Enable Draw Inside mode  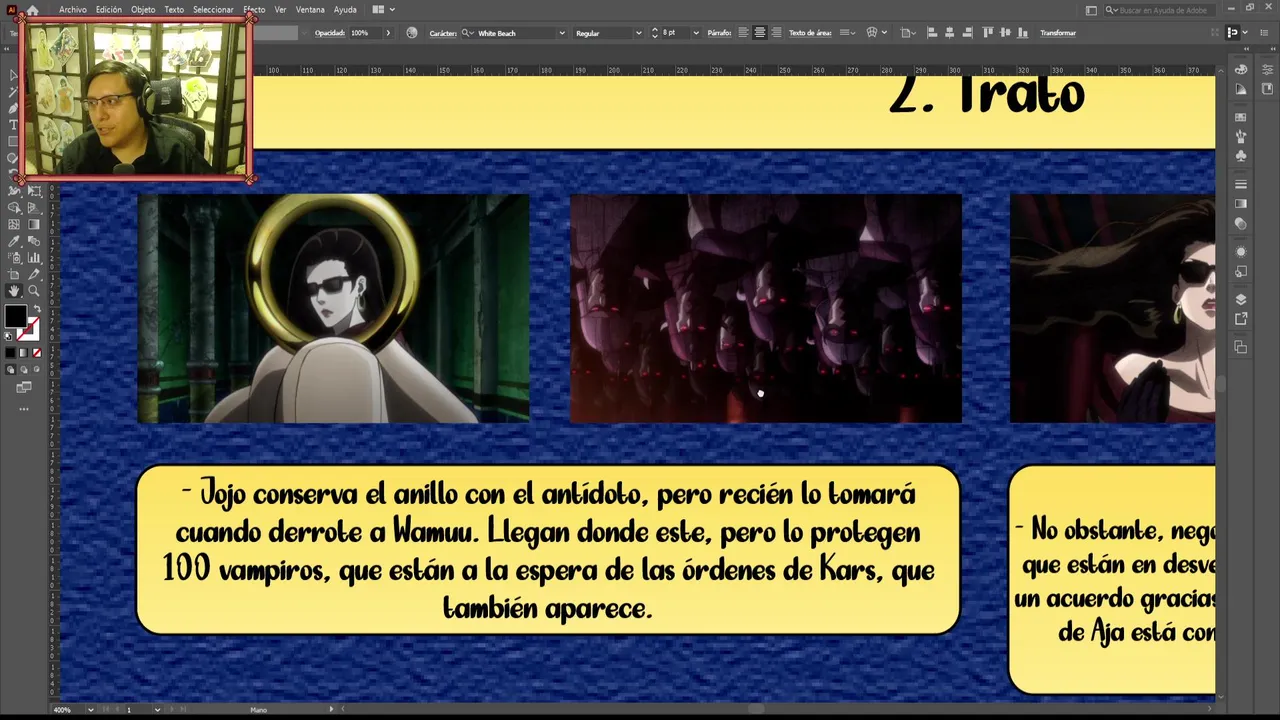pos(36,370)
